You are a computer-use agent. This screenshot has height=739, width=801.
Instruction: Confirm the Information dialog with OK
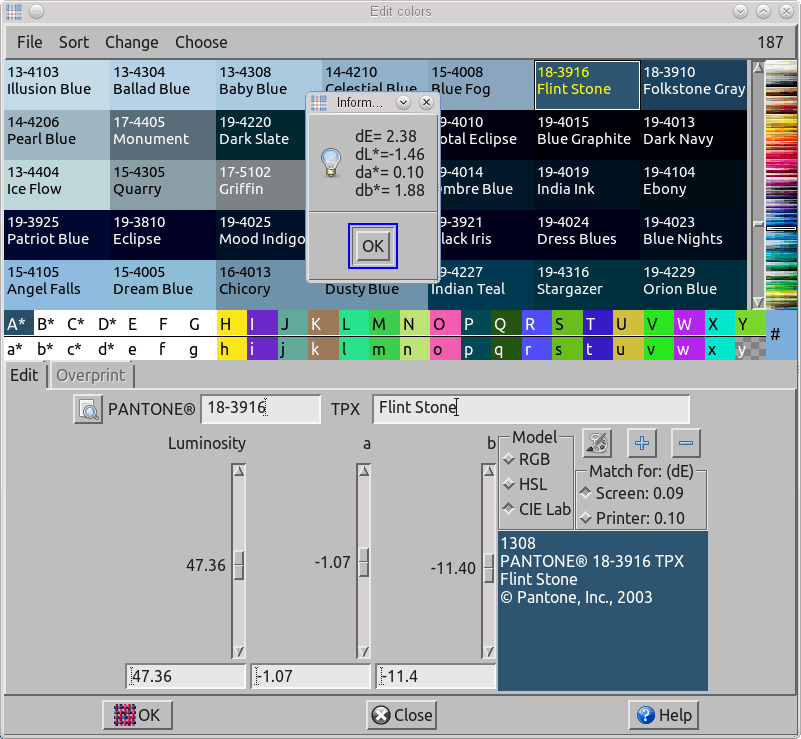tap(373, 246)
